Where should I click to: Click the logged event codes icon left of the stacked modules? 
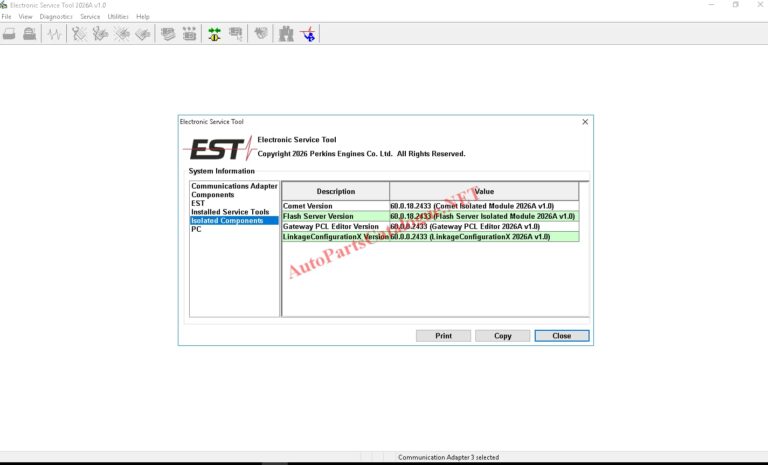tap(143, 34)
